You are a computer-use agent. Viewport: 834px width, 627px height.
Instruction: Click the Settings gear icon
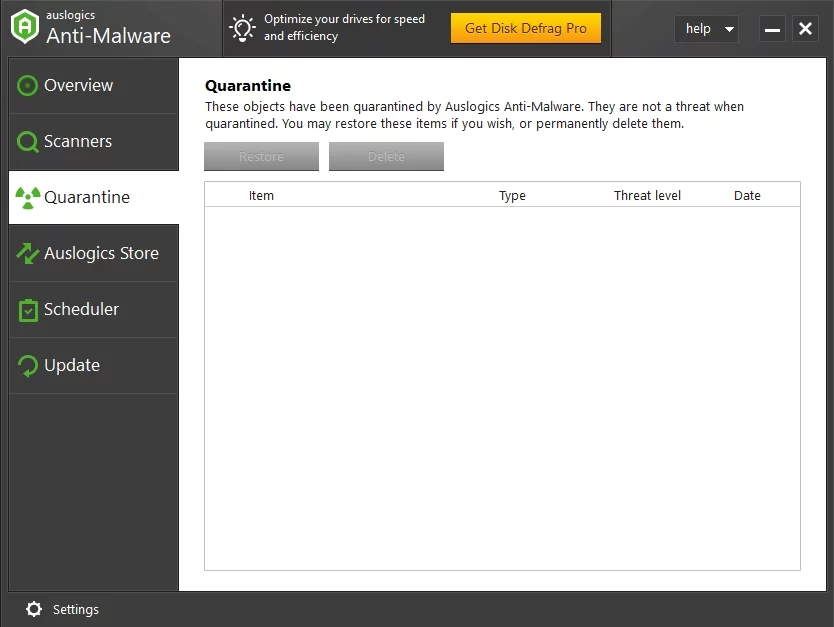click(x=34, y=609)
